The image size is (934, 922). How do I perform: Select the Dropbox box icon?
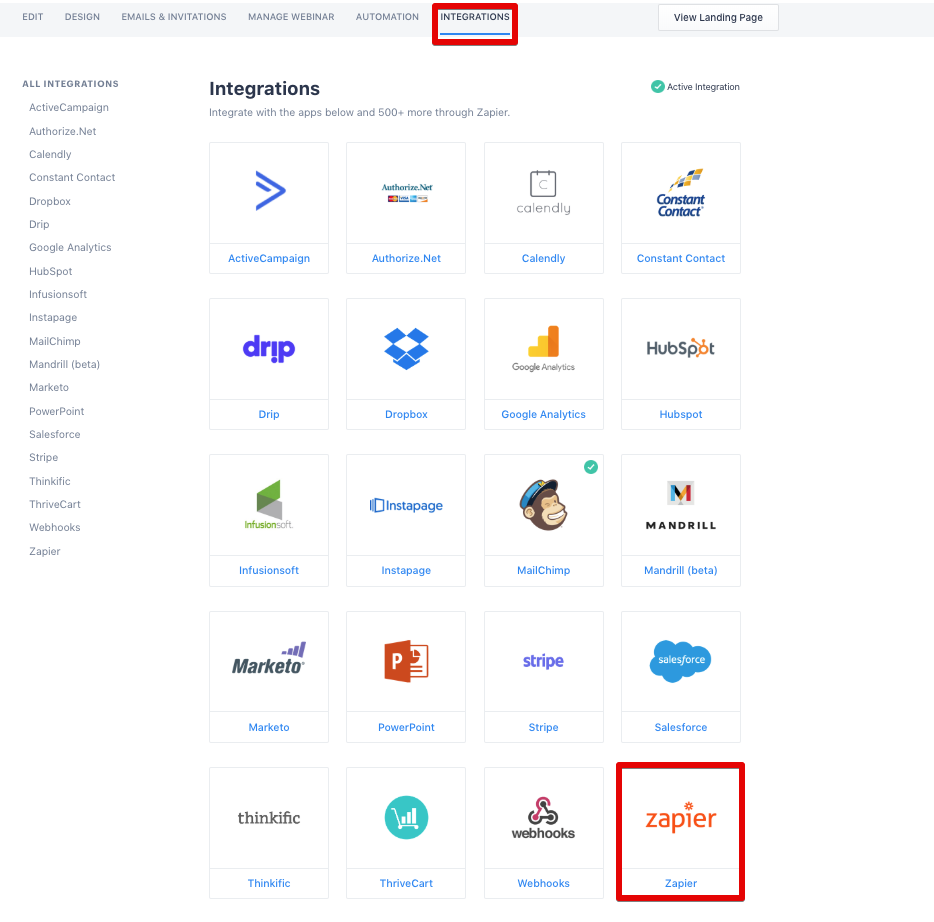coord(406,348)
